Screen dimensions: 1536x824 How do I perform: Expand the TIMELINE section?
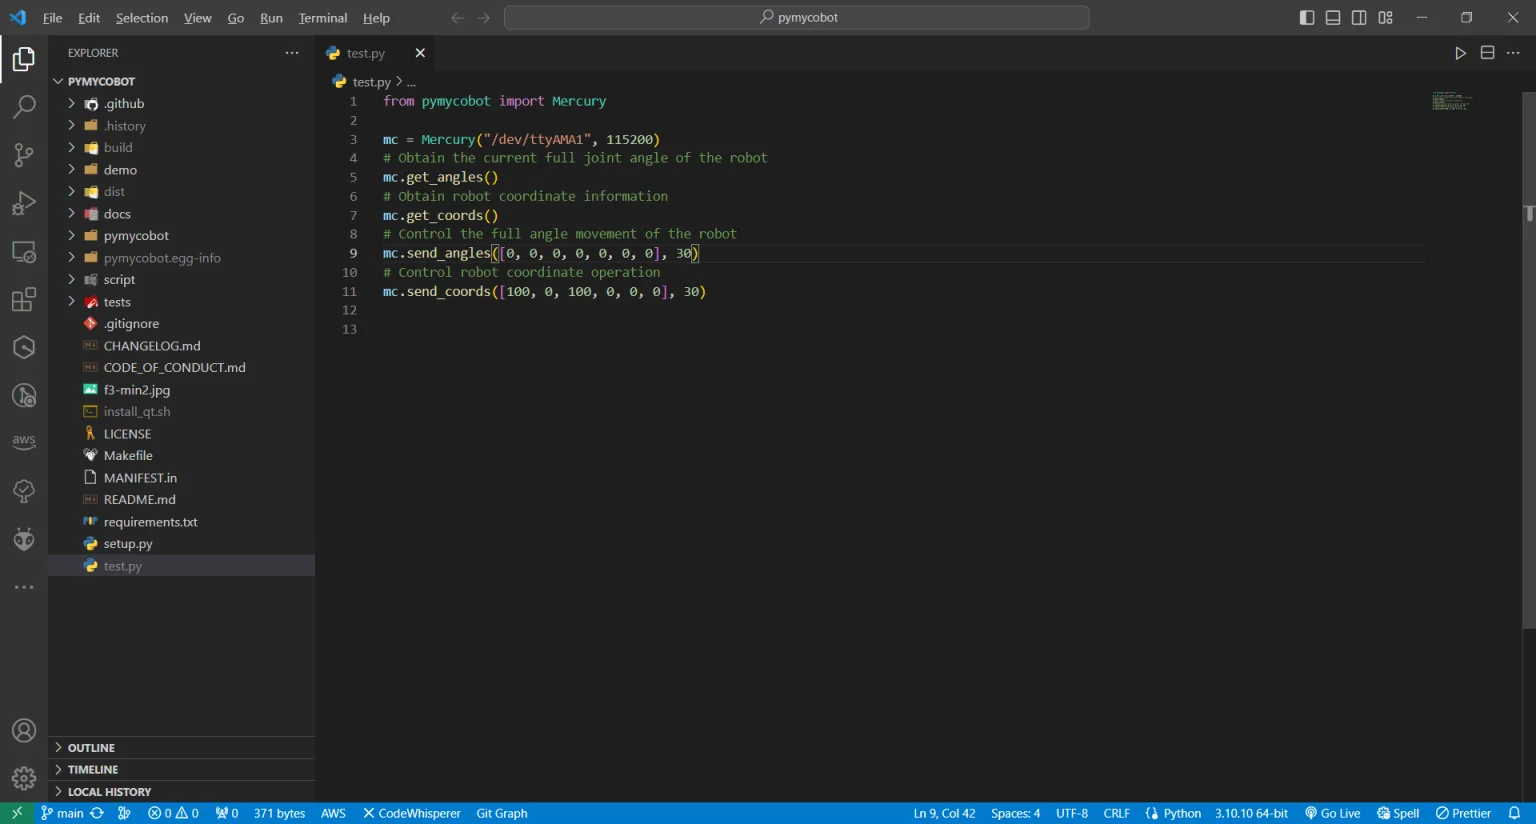(x=93, y=770)
